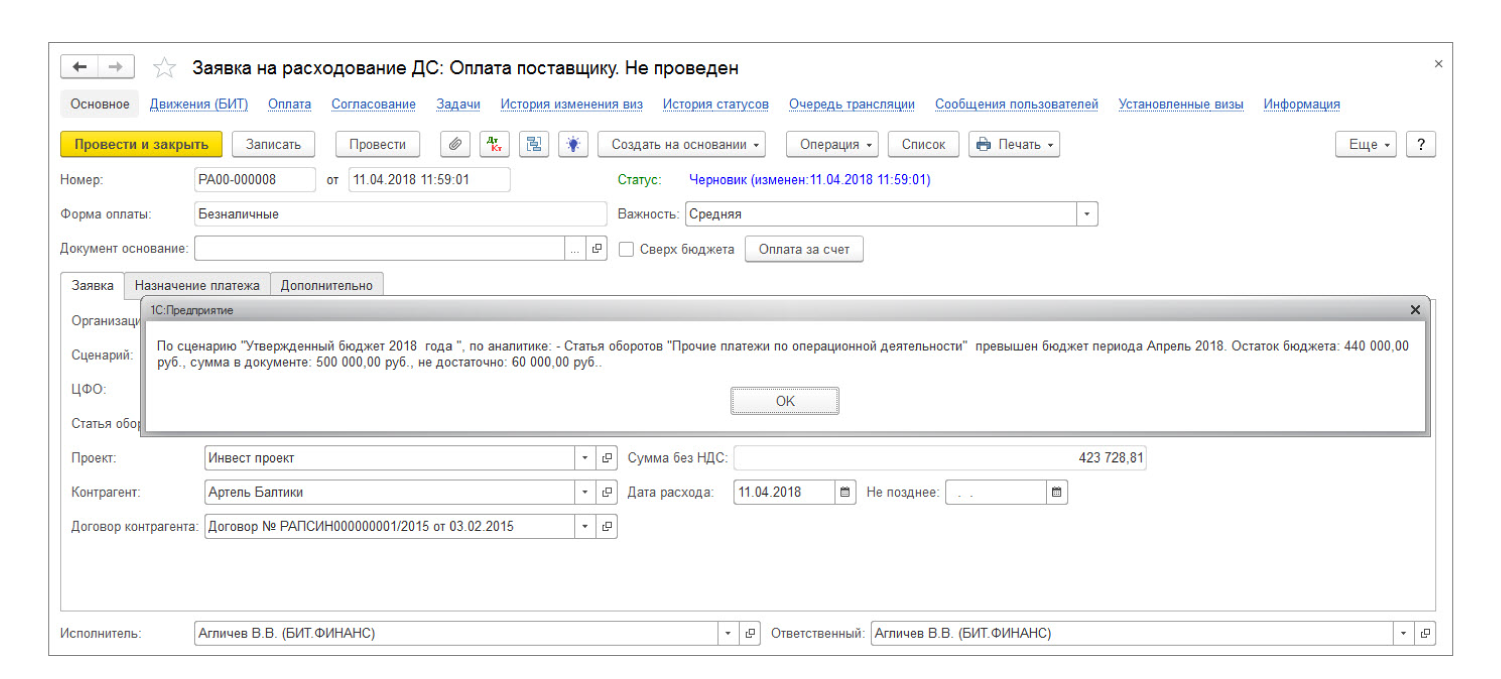Open the Дополнительно tab
Screen dimensions: 1501x679
(x=326, y=285)
